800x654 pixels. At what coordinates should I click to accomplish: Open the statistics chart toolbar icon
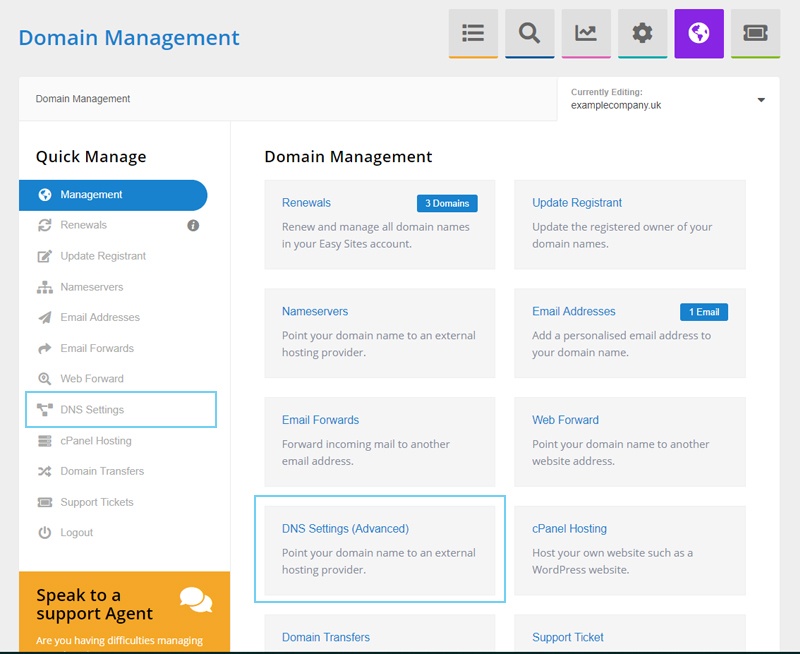coord(586,34)
